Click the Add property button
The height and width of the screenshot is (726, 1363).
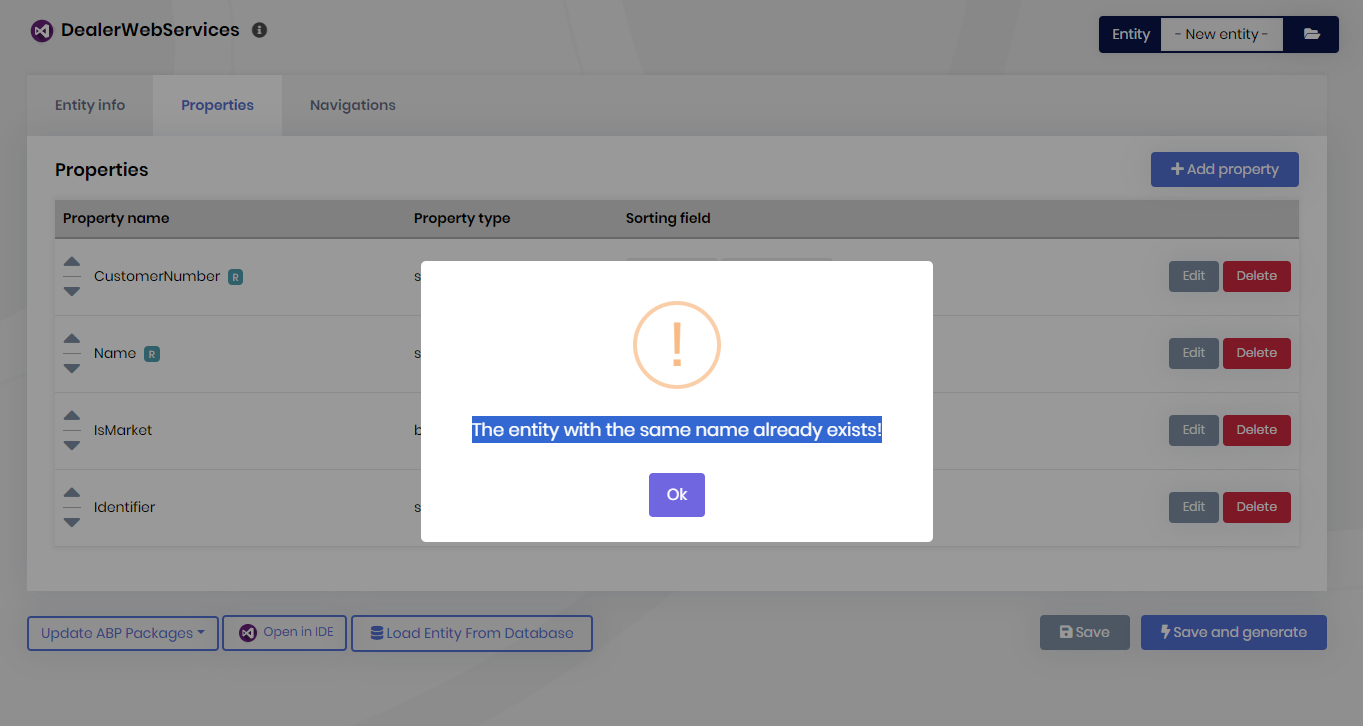tap(1225, 169)
